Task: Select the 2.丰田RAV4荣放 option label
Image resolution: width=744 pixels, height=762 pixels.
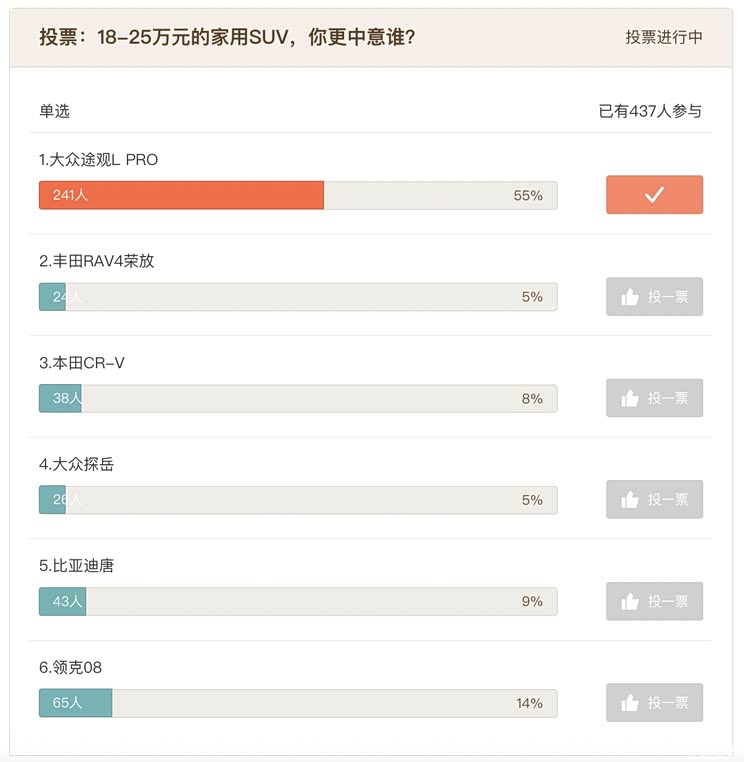Action: click(97, 261)
